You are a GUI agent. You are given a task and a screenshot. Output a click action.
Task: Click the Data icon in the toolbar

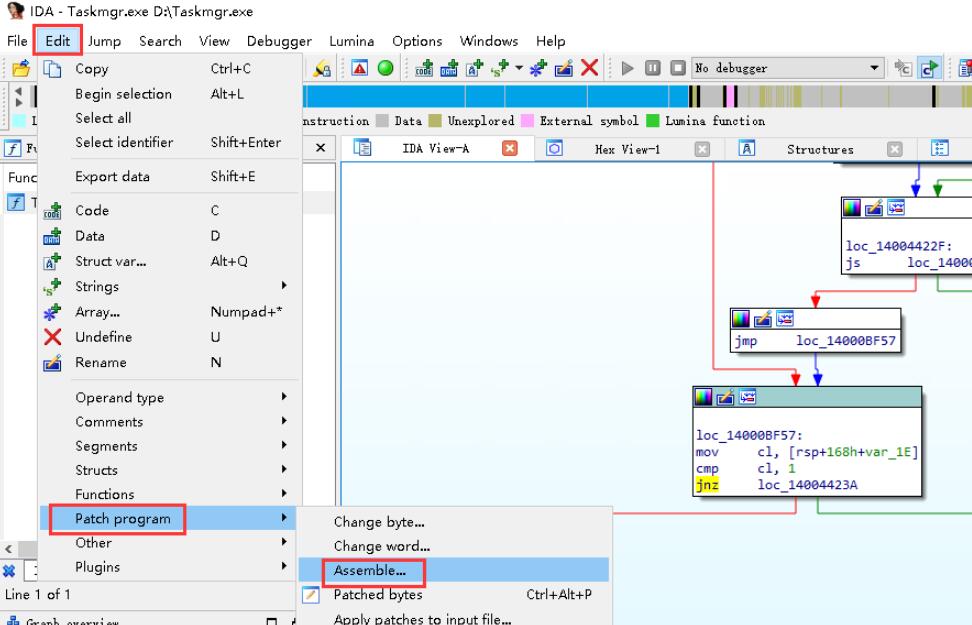tap(449, 68)
